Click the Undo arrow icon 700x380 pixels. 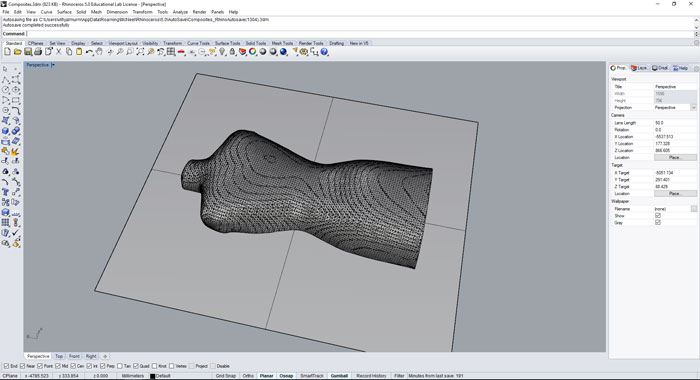click(x=89, y=52)
